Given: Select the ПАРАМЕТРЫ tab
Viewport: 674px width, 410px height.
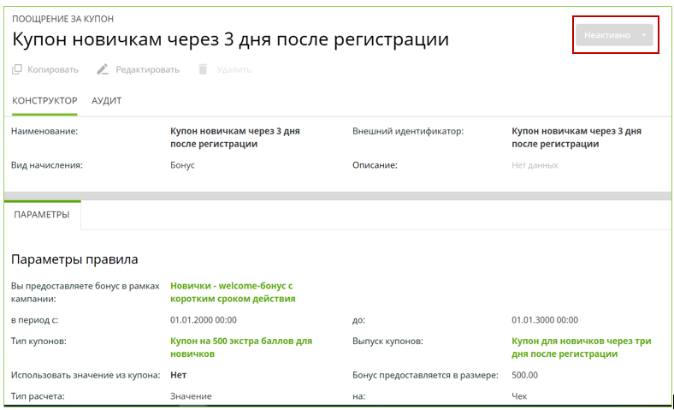Looking at the screenshot, I should click(x=42, y=214).
